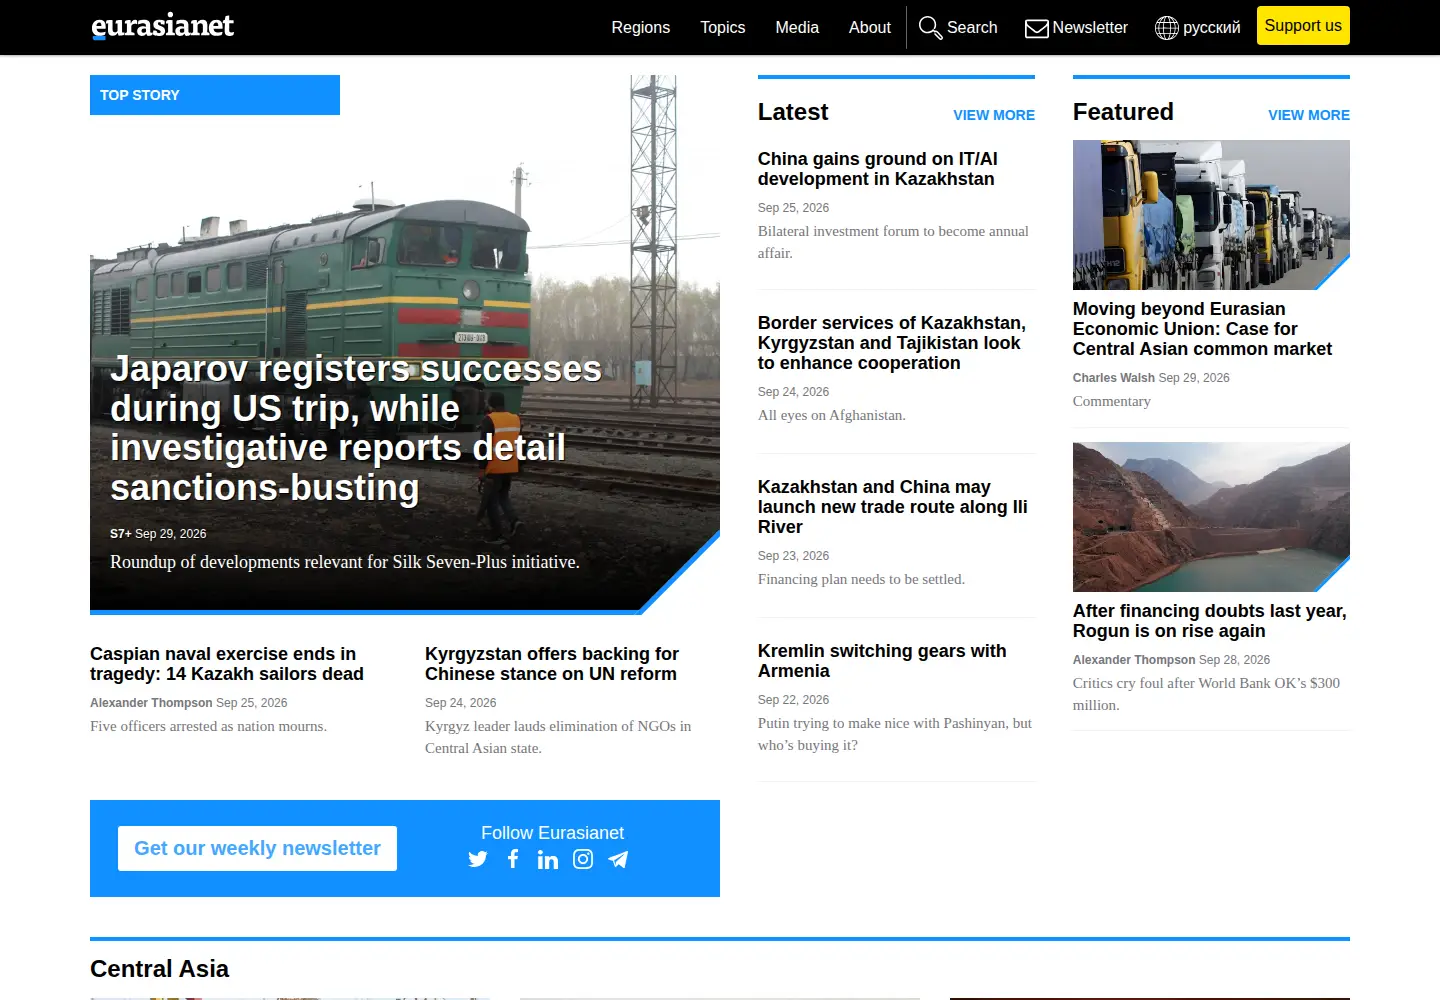This screenshot has height=1000, width=1440.
Task: Open Eurasianet's Facebook page
Action: pos(513,859)
